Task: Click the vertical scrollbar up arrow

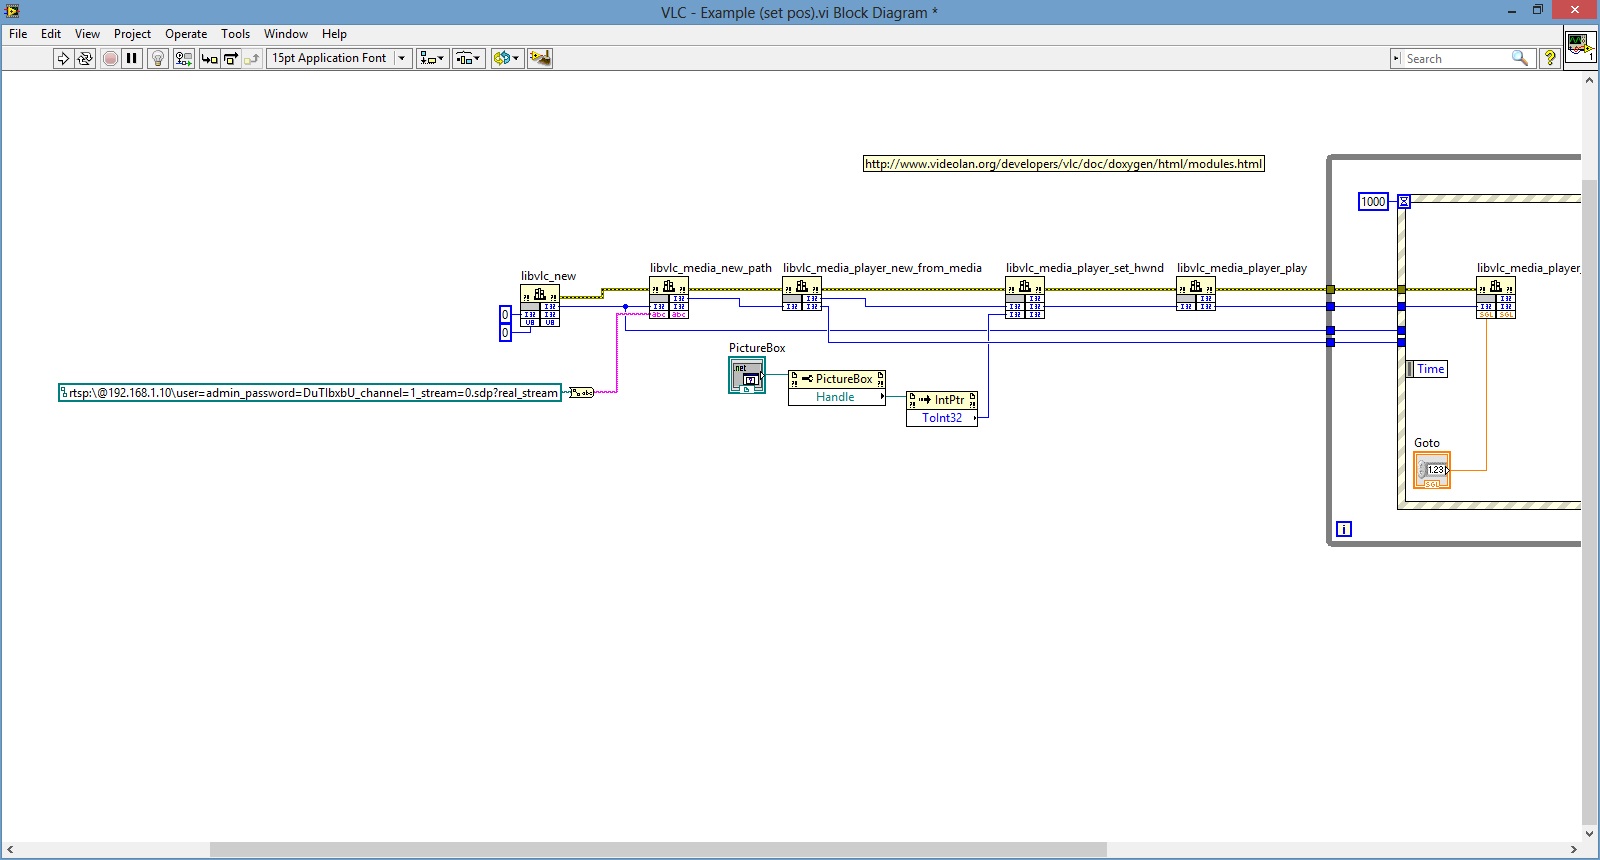Action: pos(1590,80)
